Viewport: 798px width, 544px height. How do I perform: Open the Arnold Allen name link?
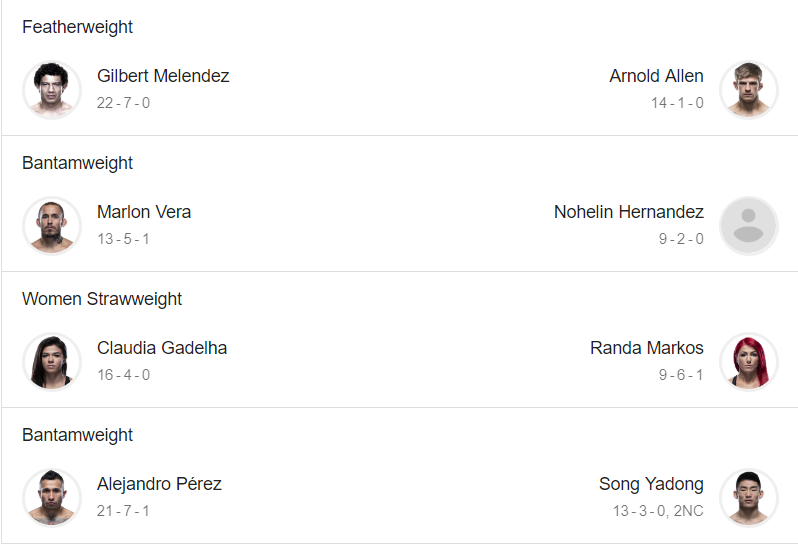point(657,76)
